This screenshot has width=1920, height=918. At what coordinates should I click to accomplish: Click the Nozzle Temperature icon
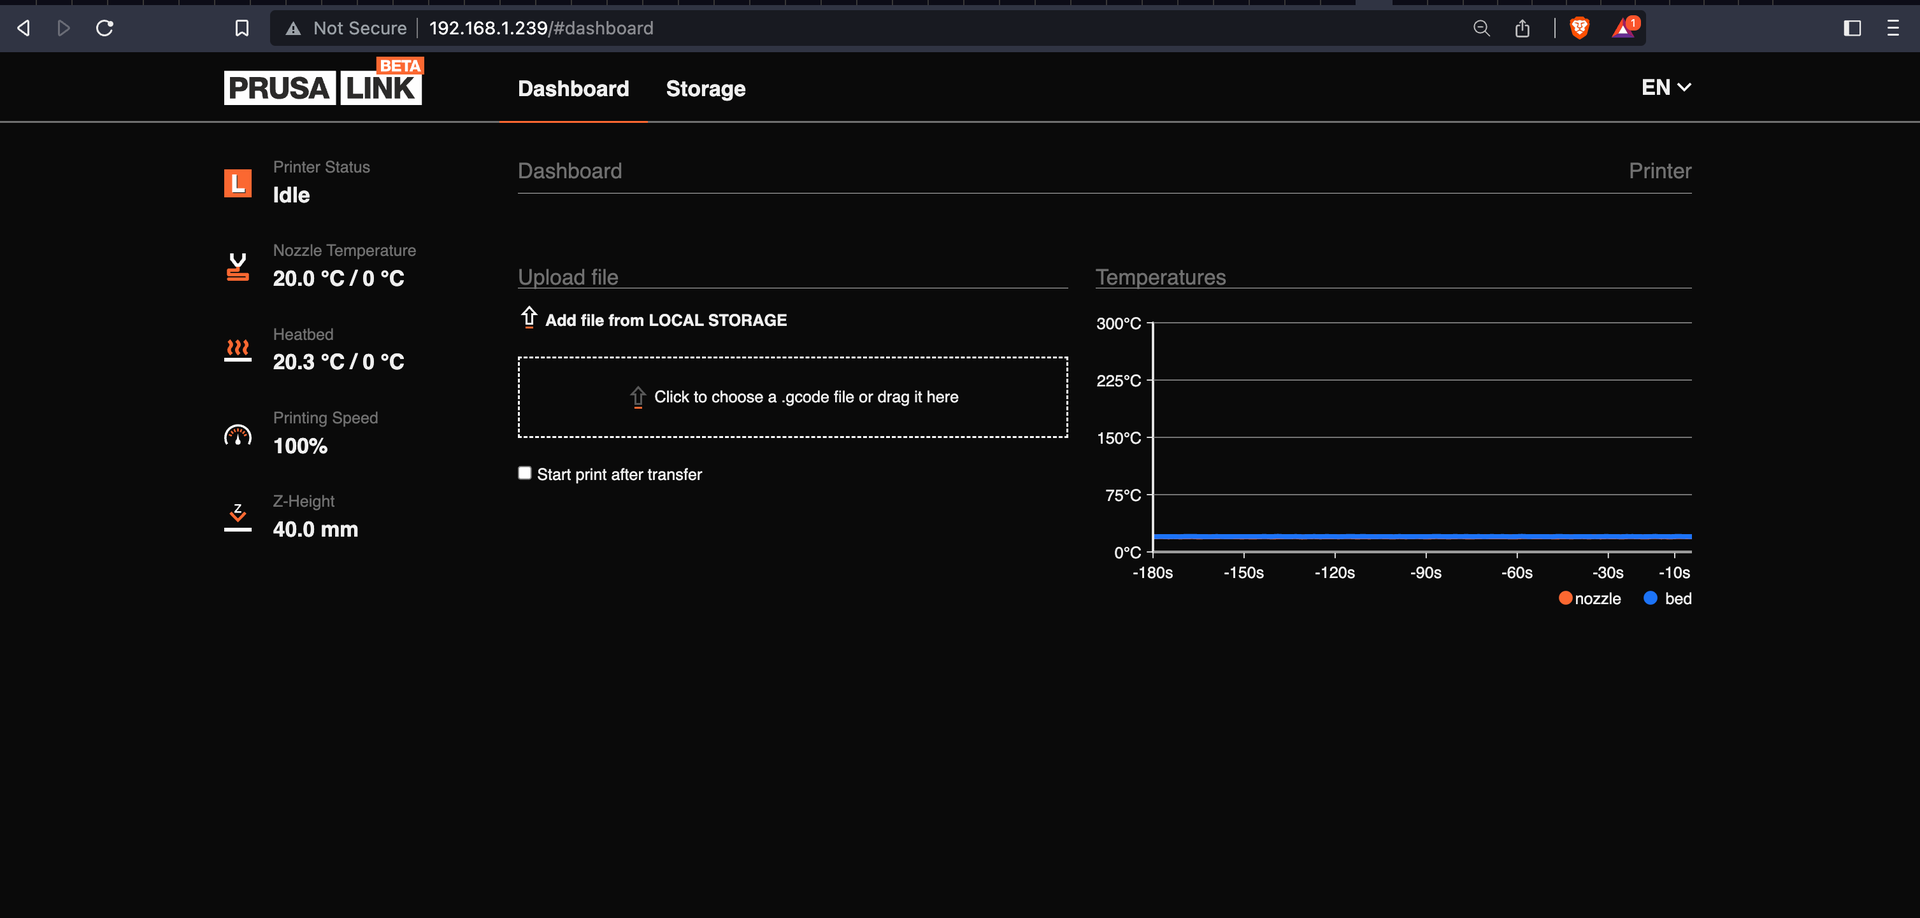[x=237, y=265]
